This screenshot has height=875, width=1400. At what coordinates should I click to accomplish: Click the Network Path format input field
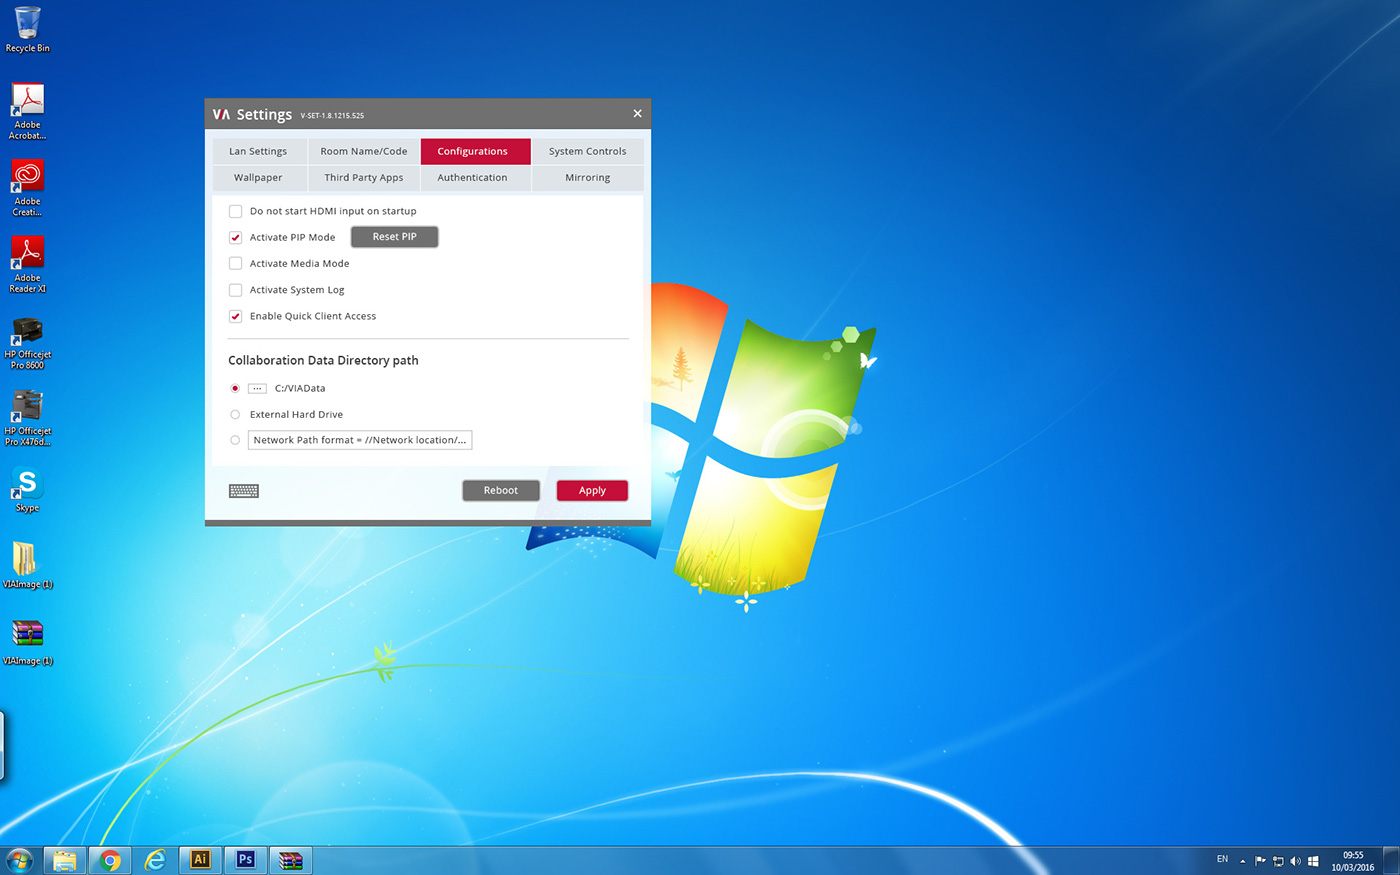pos(360,440)
